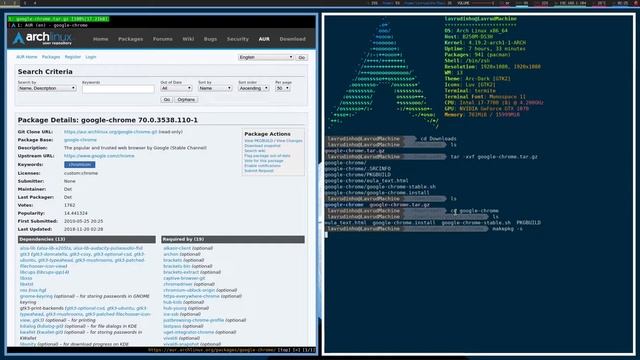The width and height of the screenshot is (640, 360).
Task: Click Search wiki package action
Action: (255, 151)
